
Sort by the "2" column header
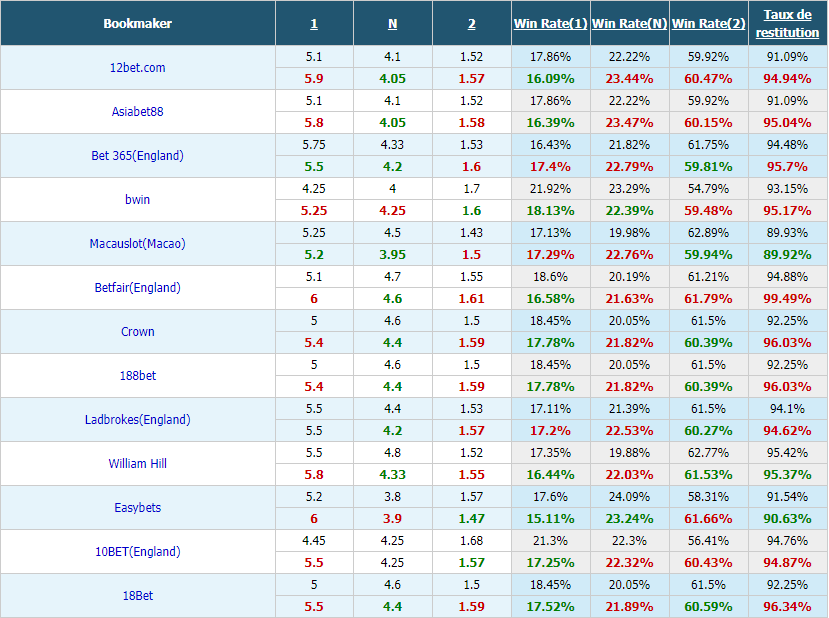(472, 24)
